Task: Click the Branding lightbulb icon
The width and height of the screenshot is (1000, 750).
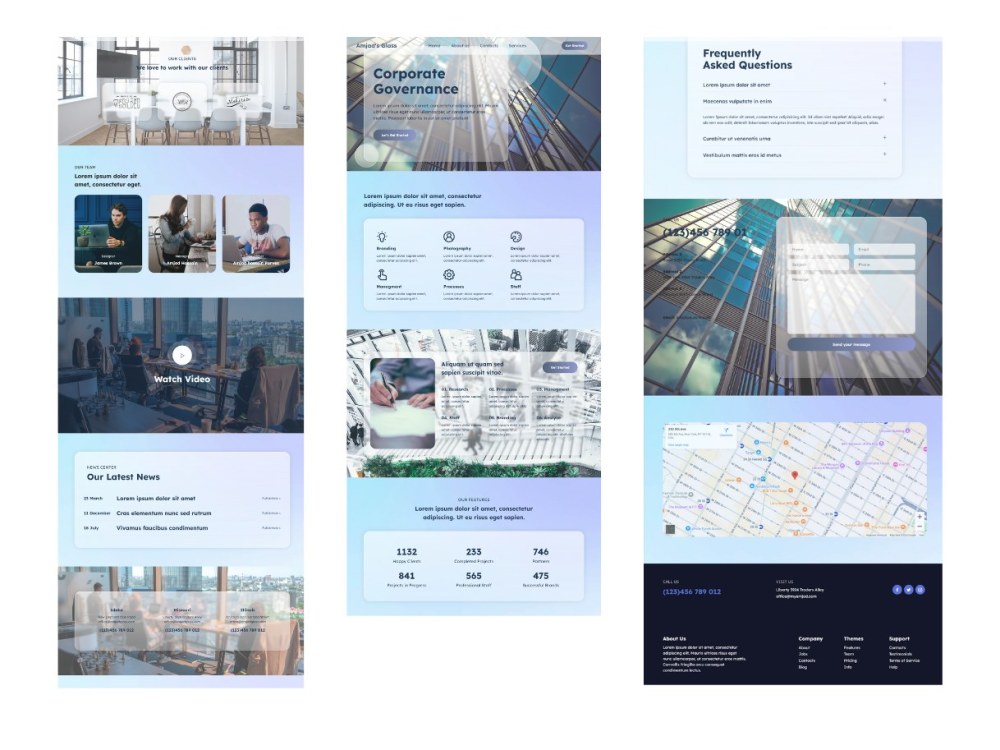Action: [x=381, y=237]
